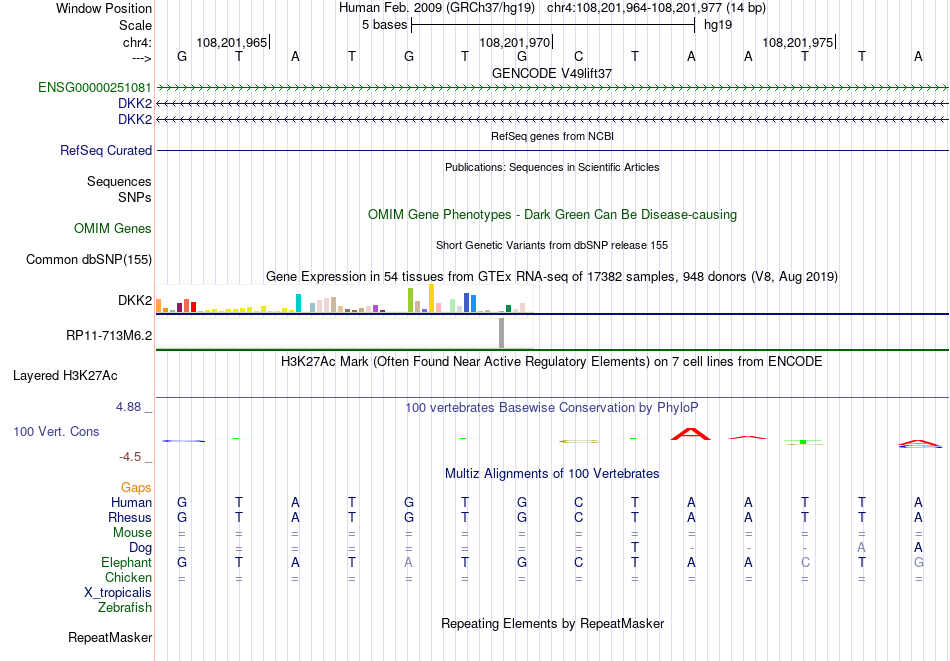Open the Layered H3K27Ac track label
950x661 pixels.
point(65,376)
